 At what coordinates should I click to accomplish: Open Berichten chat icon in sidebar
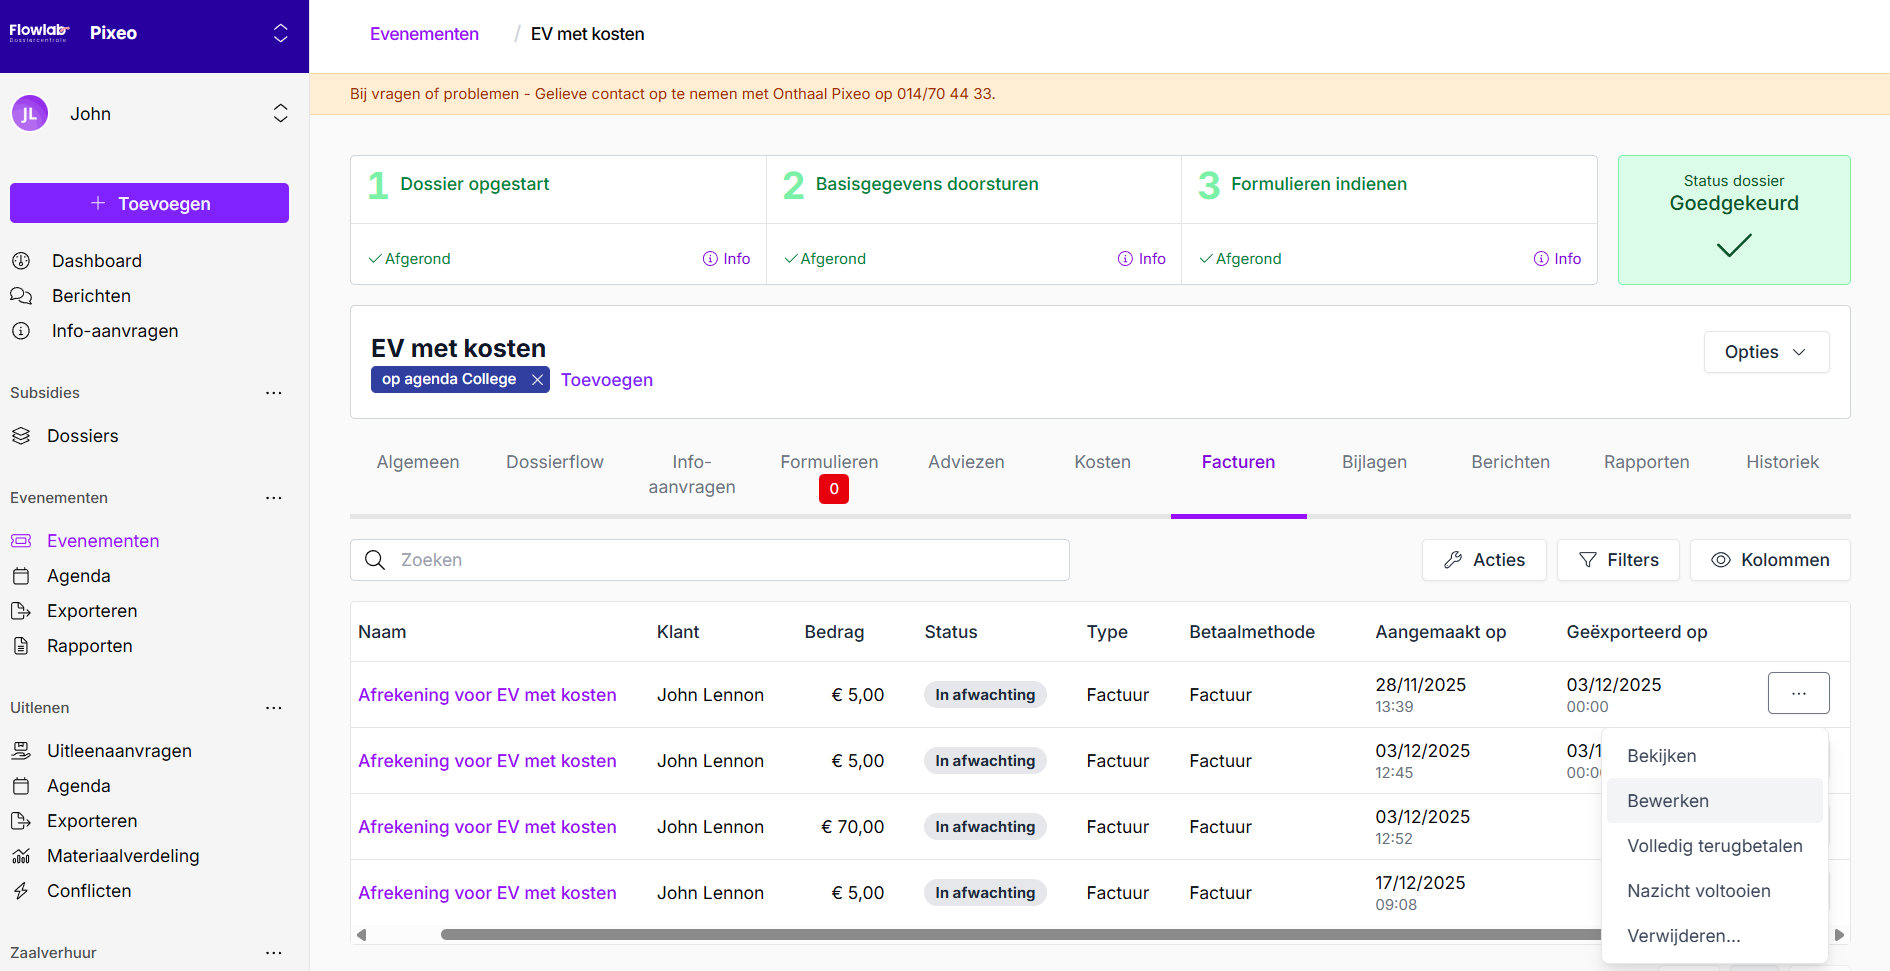[21, 296]
